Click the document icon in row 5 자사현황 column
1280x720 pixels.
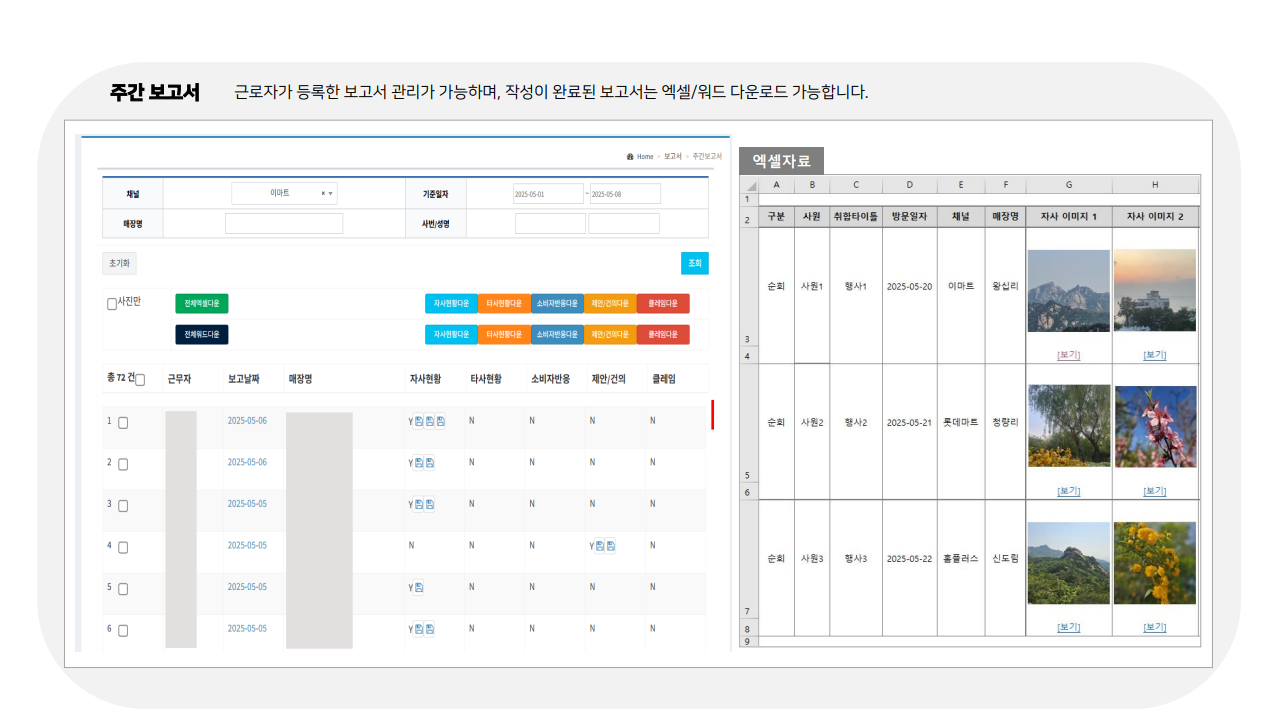pos(419,587)
